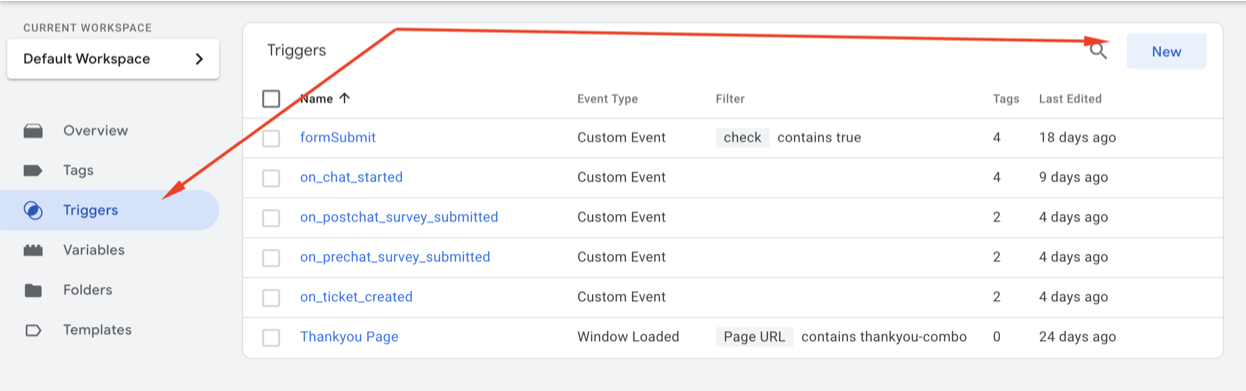Click '24 days ago' last edited cell
Viewport: 1246px width, 391px height.
1078,337
